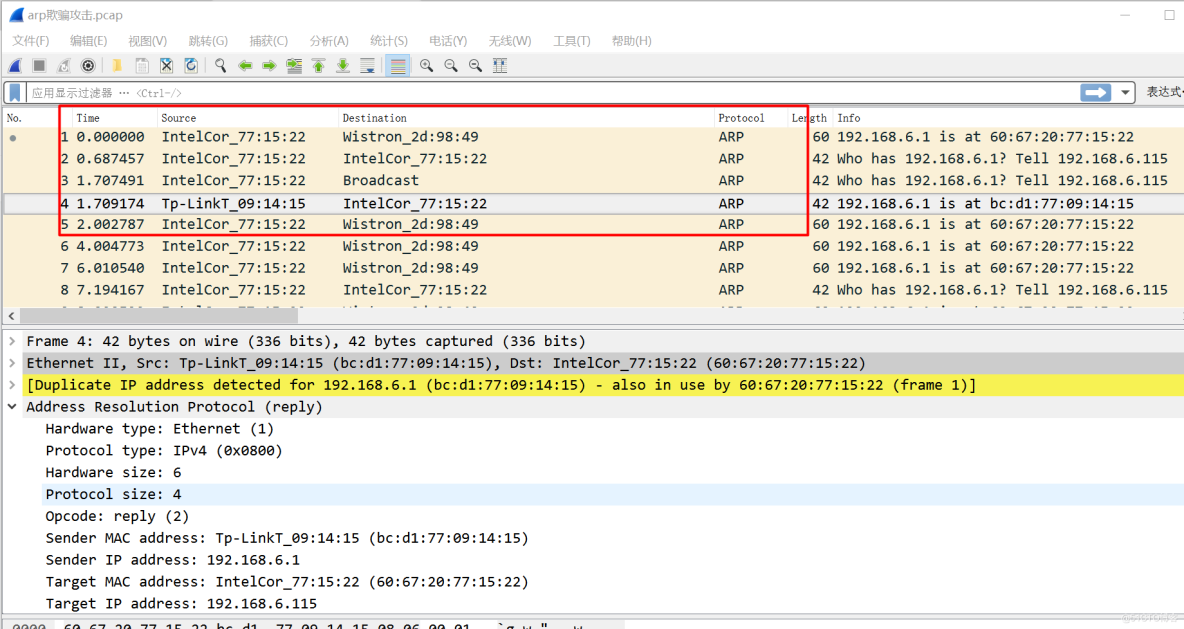Image resolution: width=1184 pixels, height=629 pixels.
Task: Save this capture file
Action: click(x=142, y=66)
